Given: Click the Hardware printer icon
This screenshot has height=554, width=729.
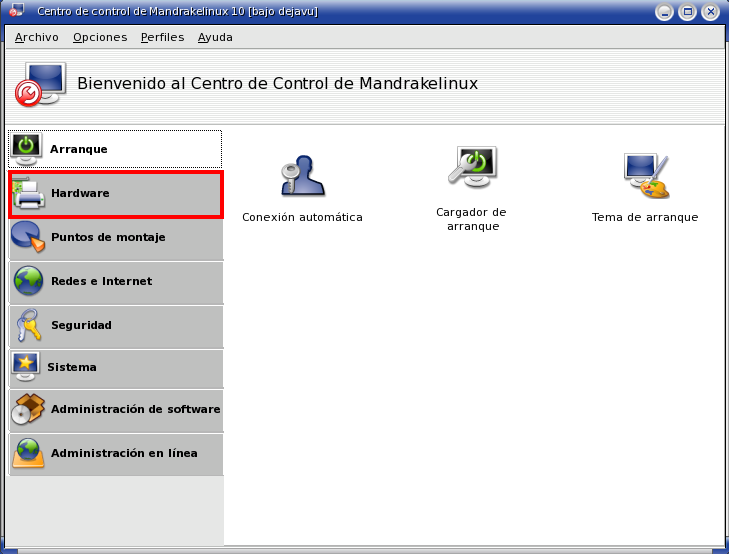Looking at the screenshot, I should point(28,193).
